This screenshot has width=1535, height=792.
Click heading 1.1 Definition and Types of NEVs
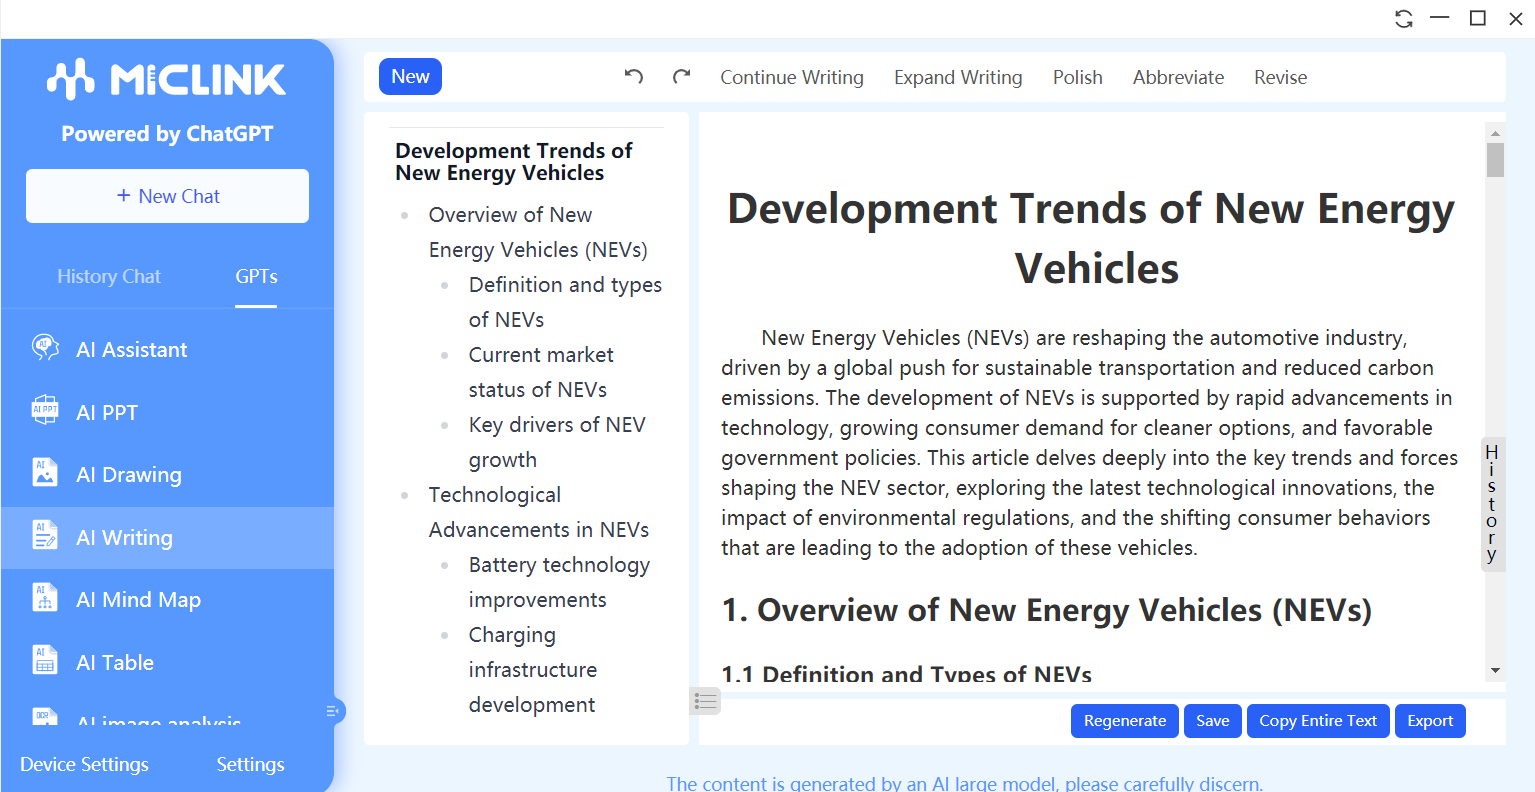pyautogui.click(x=907, y=673)
